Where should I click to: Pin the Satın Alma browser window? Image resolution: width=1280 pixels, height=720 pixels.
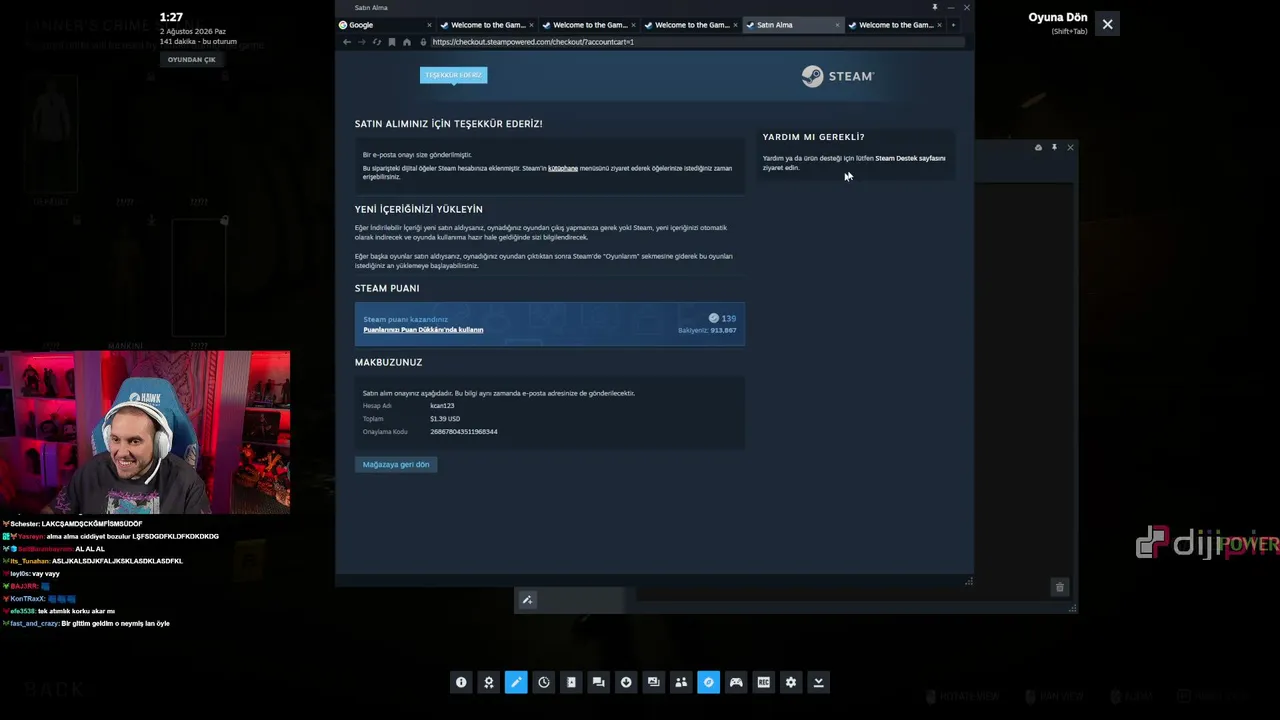(935, 8)
